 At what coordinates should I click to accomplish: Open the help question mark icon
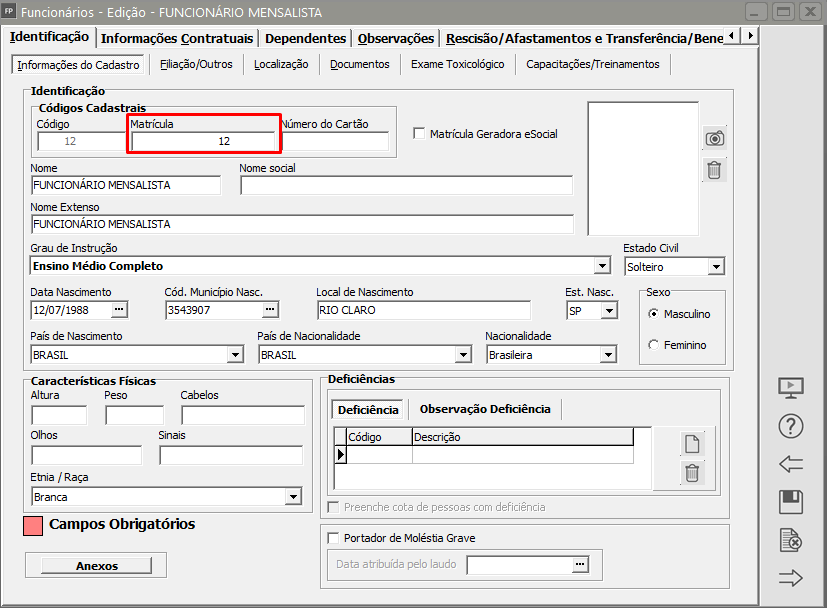(791, 426)
